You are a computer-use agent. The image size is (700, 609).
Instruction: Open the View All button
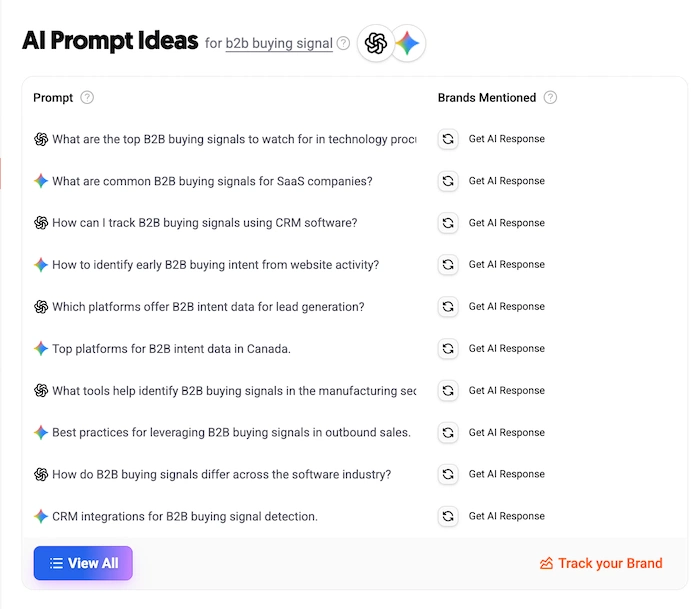[x=83, y=563]
